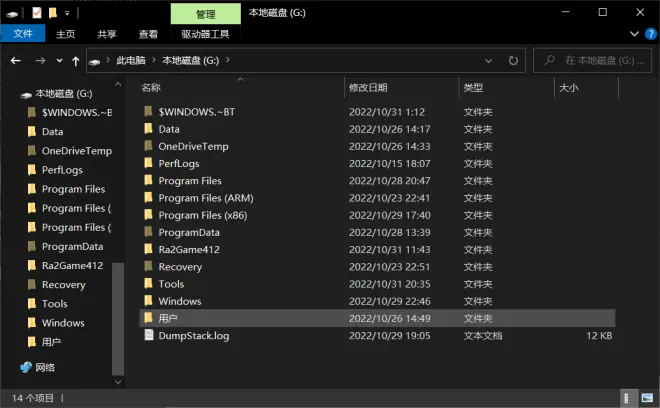Click the Data folder icon in file list
Viewport: 660px width, 408px height.
click(148, 128)
